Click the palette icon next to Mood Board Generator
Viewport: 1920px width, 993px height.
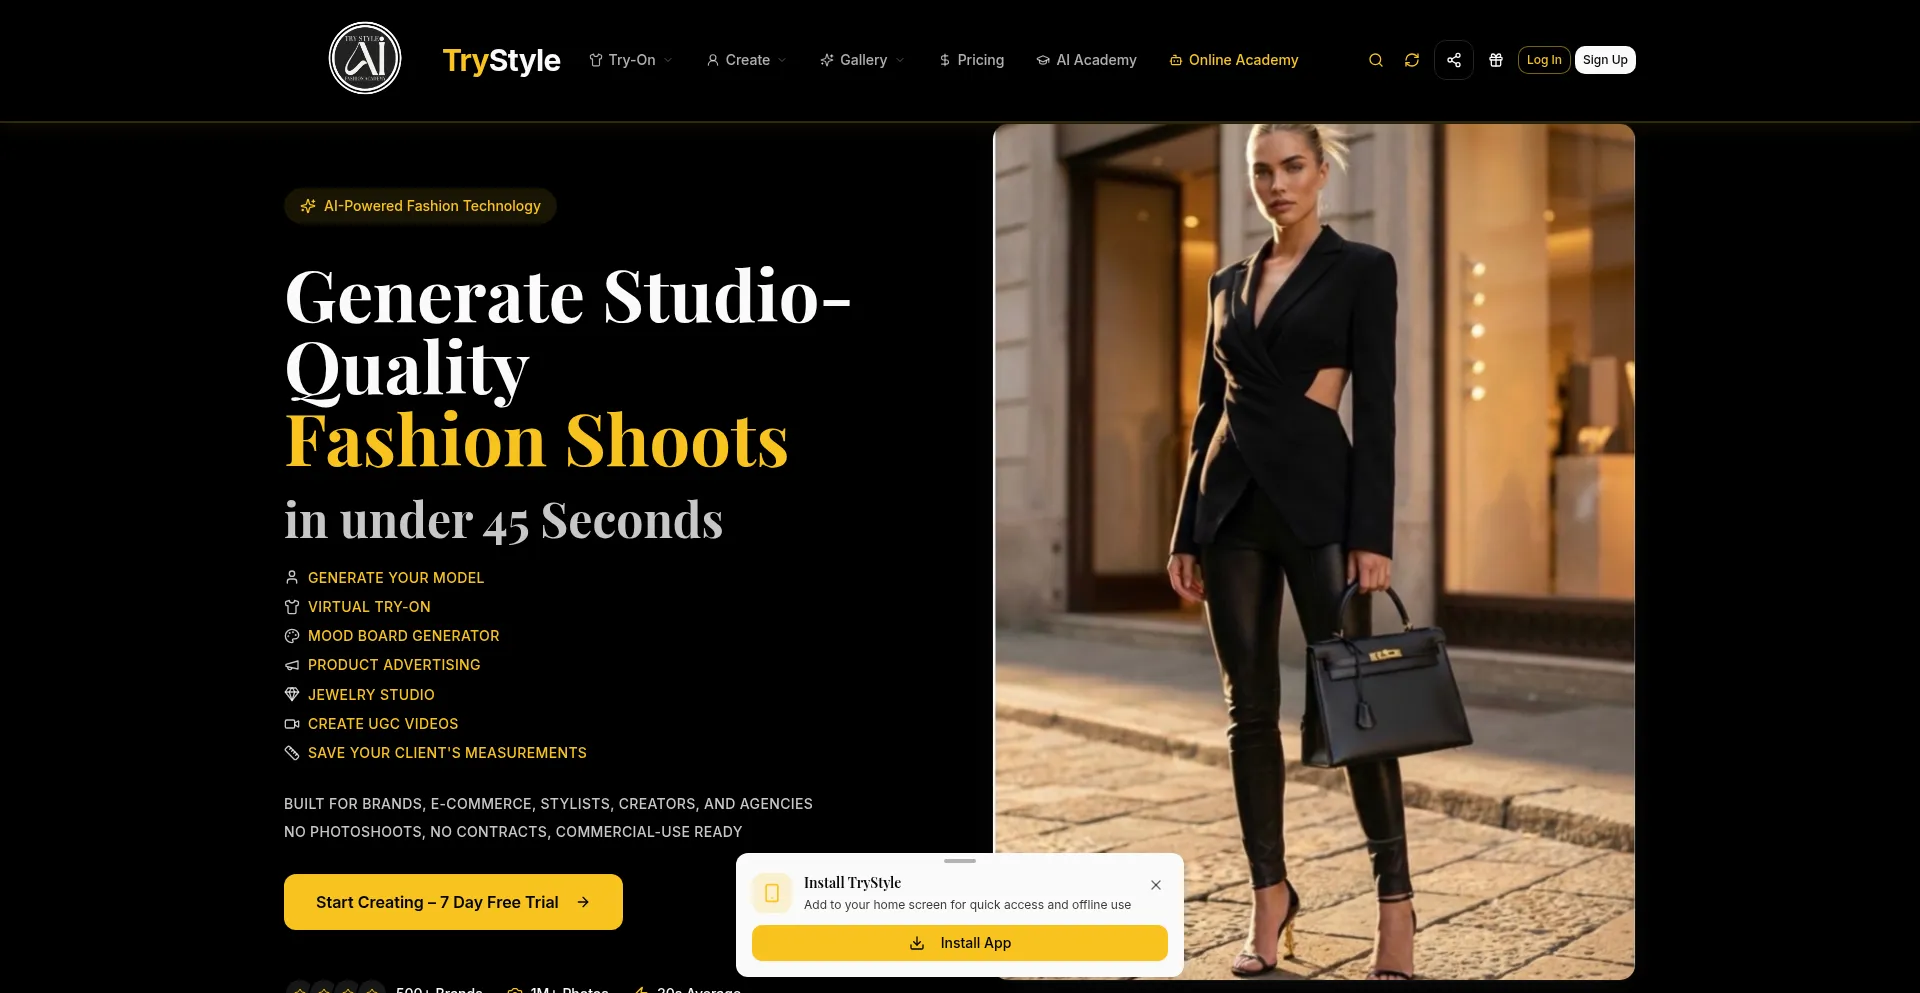pos(292,636)
